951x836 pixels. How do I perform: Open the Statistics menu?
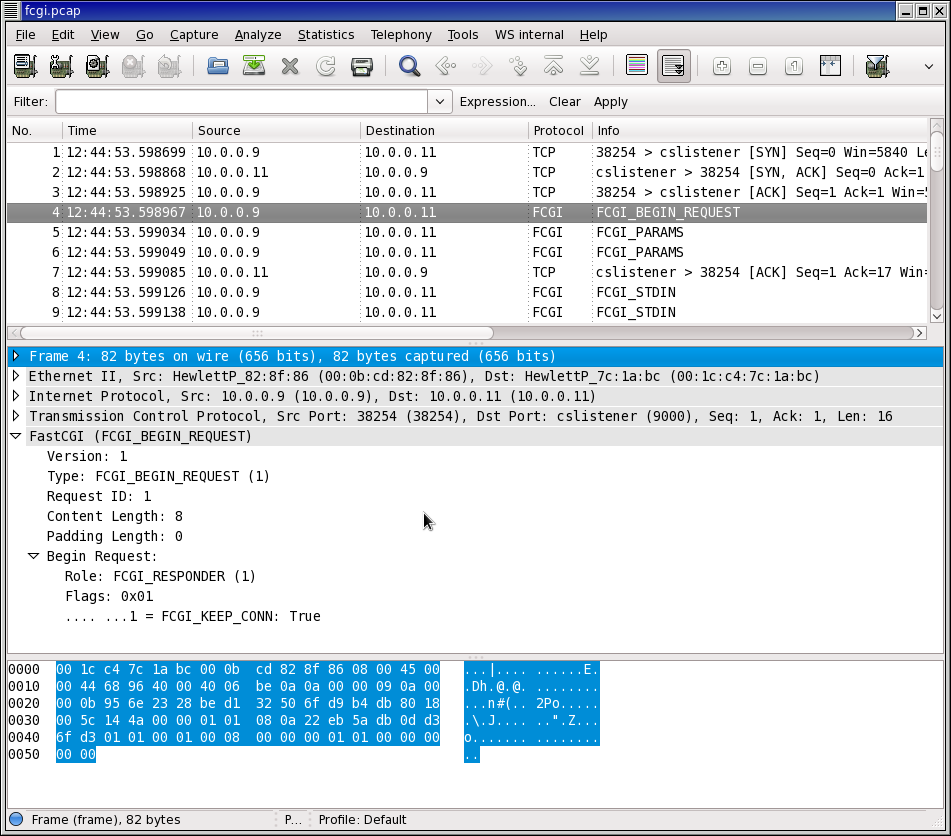click(326, 35)
